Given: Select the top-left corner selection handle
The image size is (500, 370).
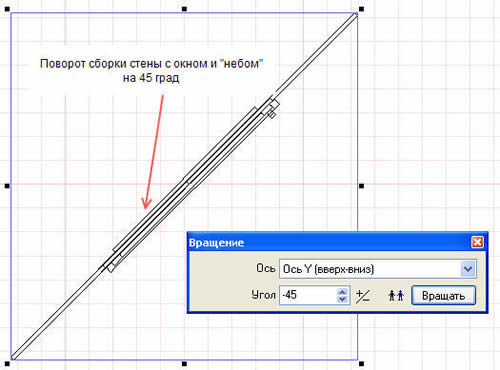Looking at the screenshot, I should (7, 9).
